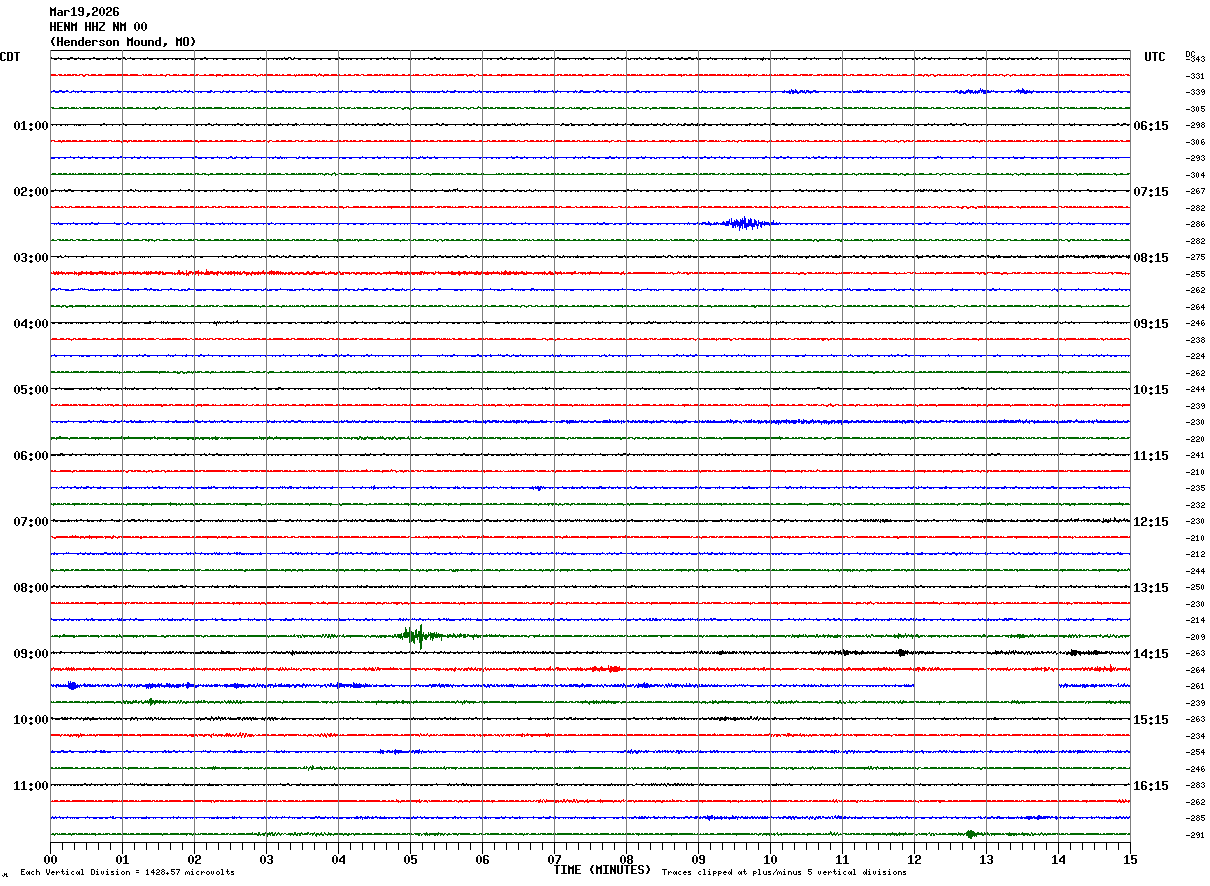Click the CDT timezone label
This screenshot has height=886, width=1210.
point(10,57)
